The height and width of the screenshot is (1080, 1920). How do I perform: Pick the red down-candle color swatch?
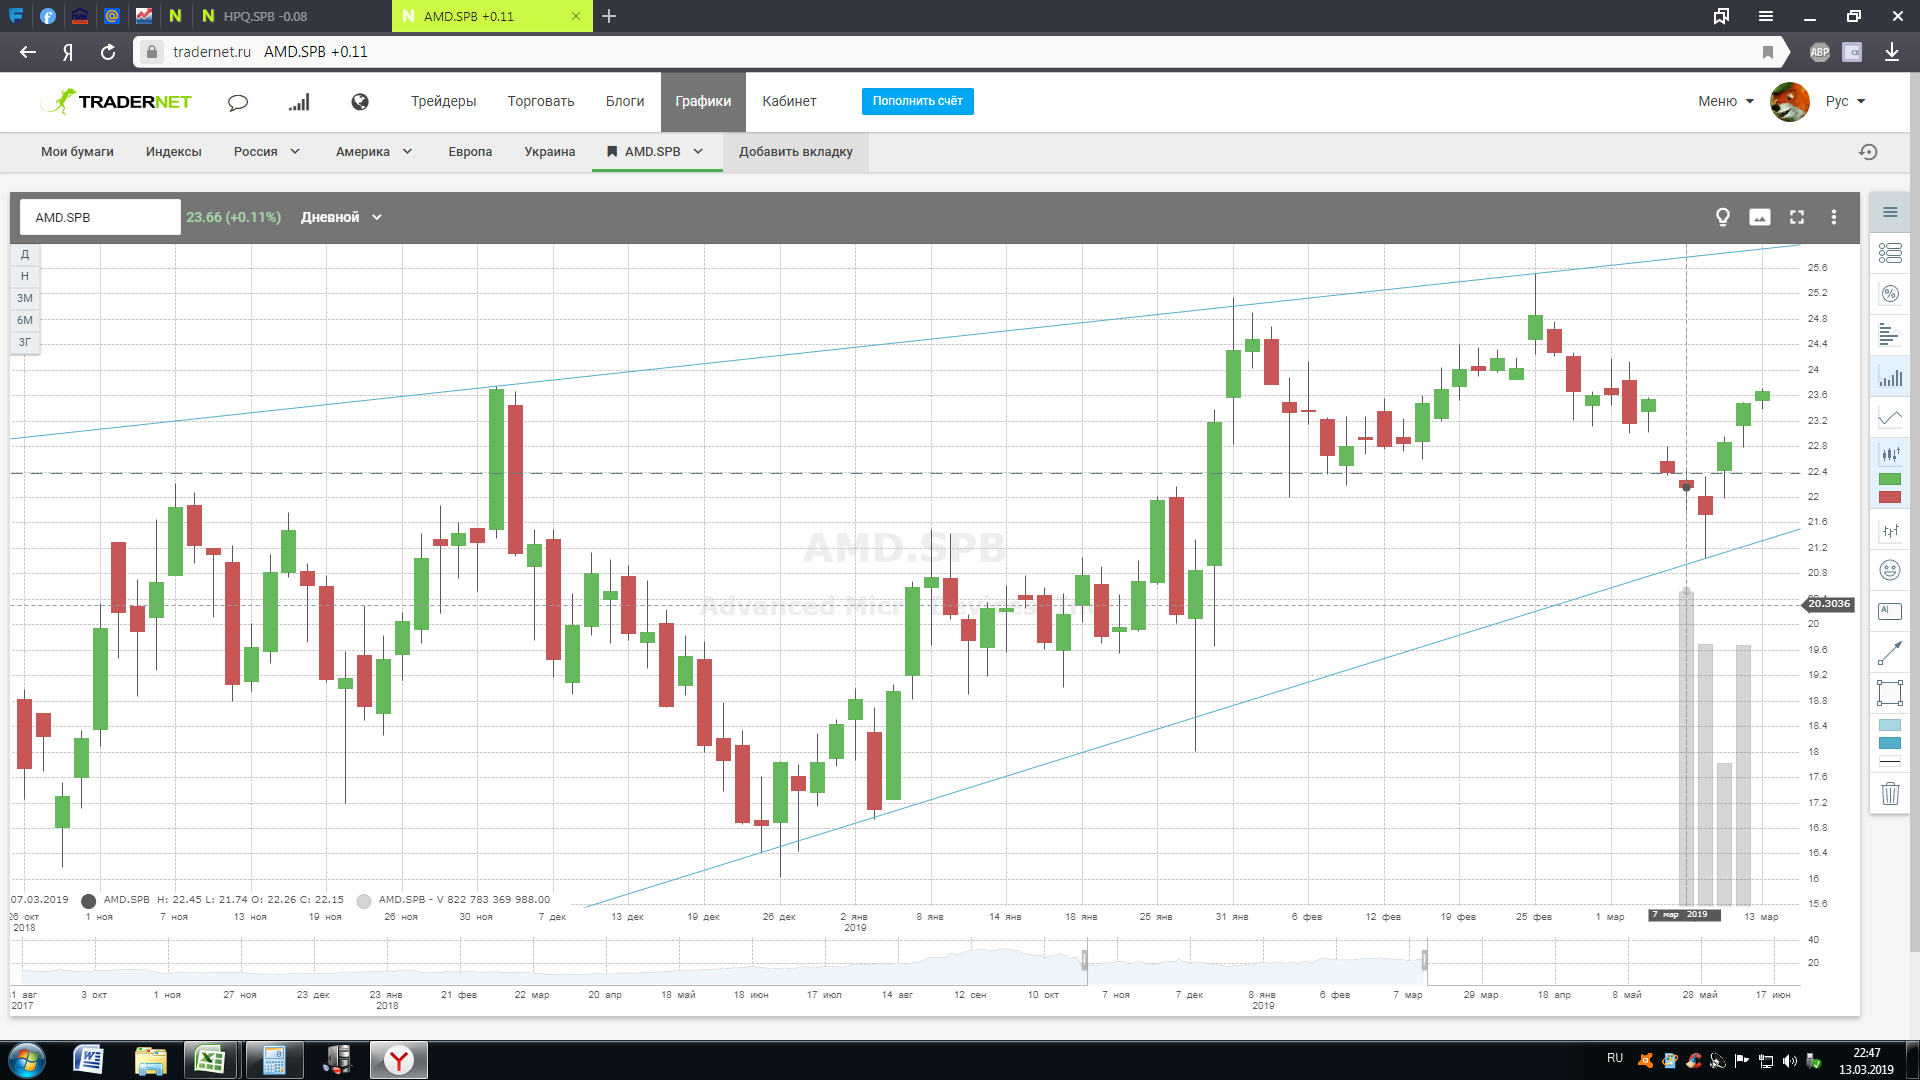coord(1890,497)
